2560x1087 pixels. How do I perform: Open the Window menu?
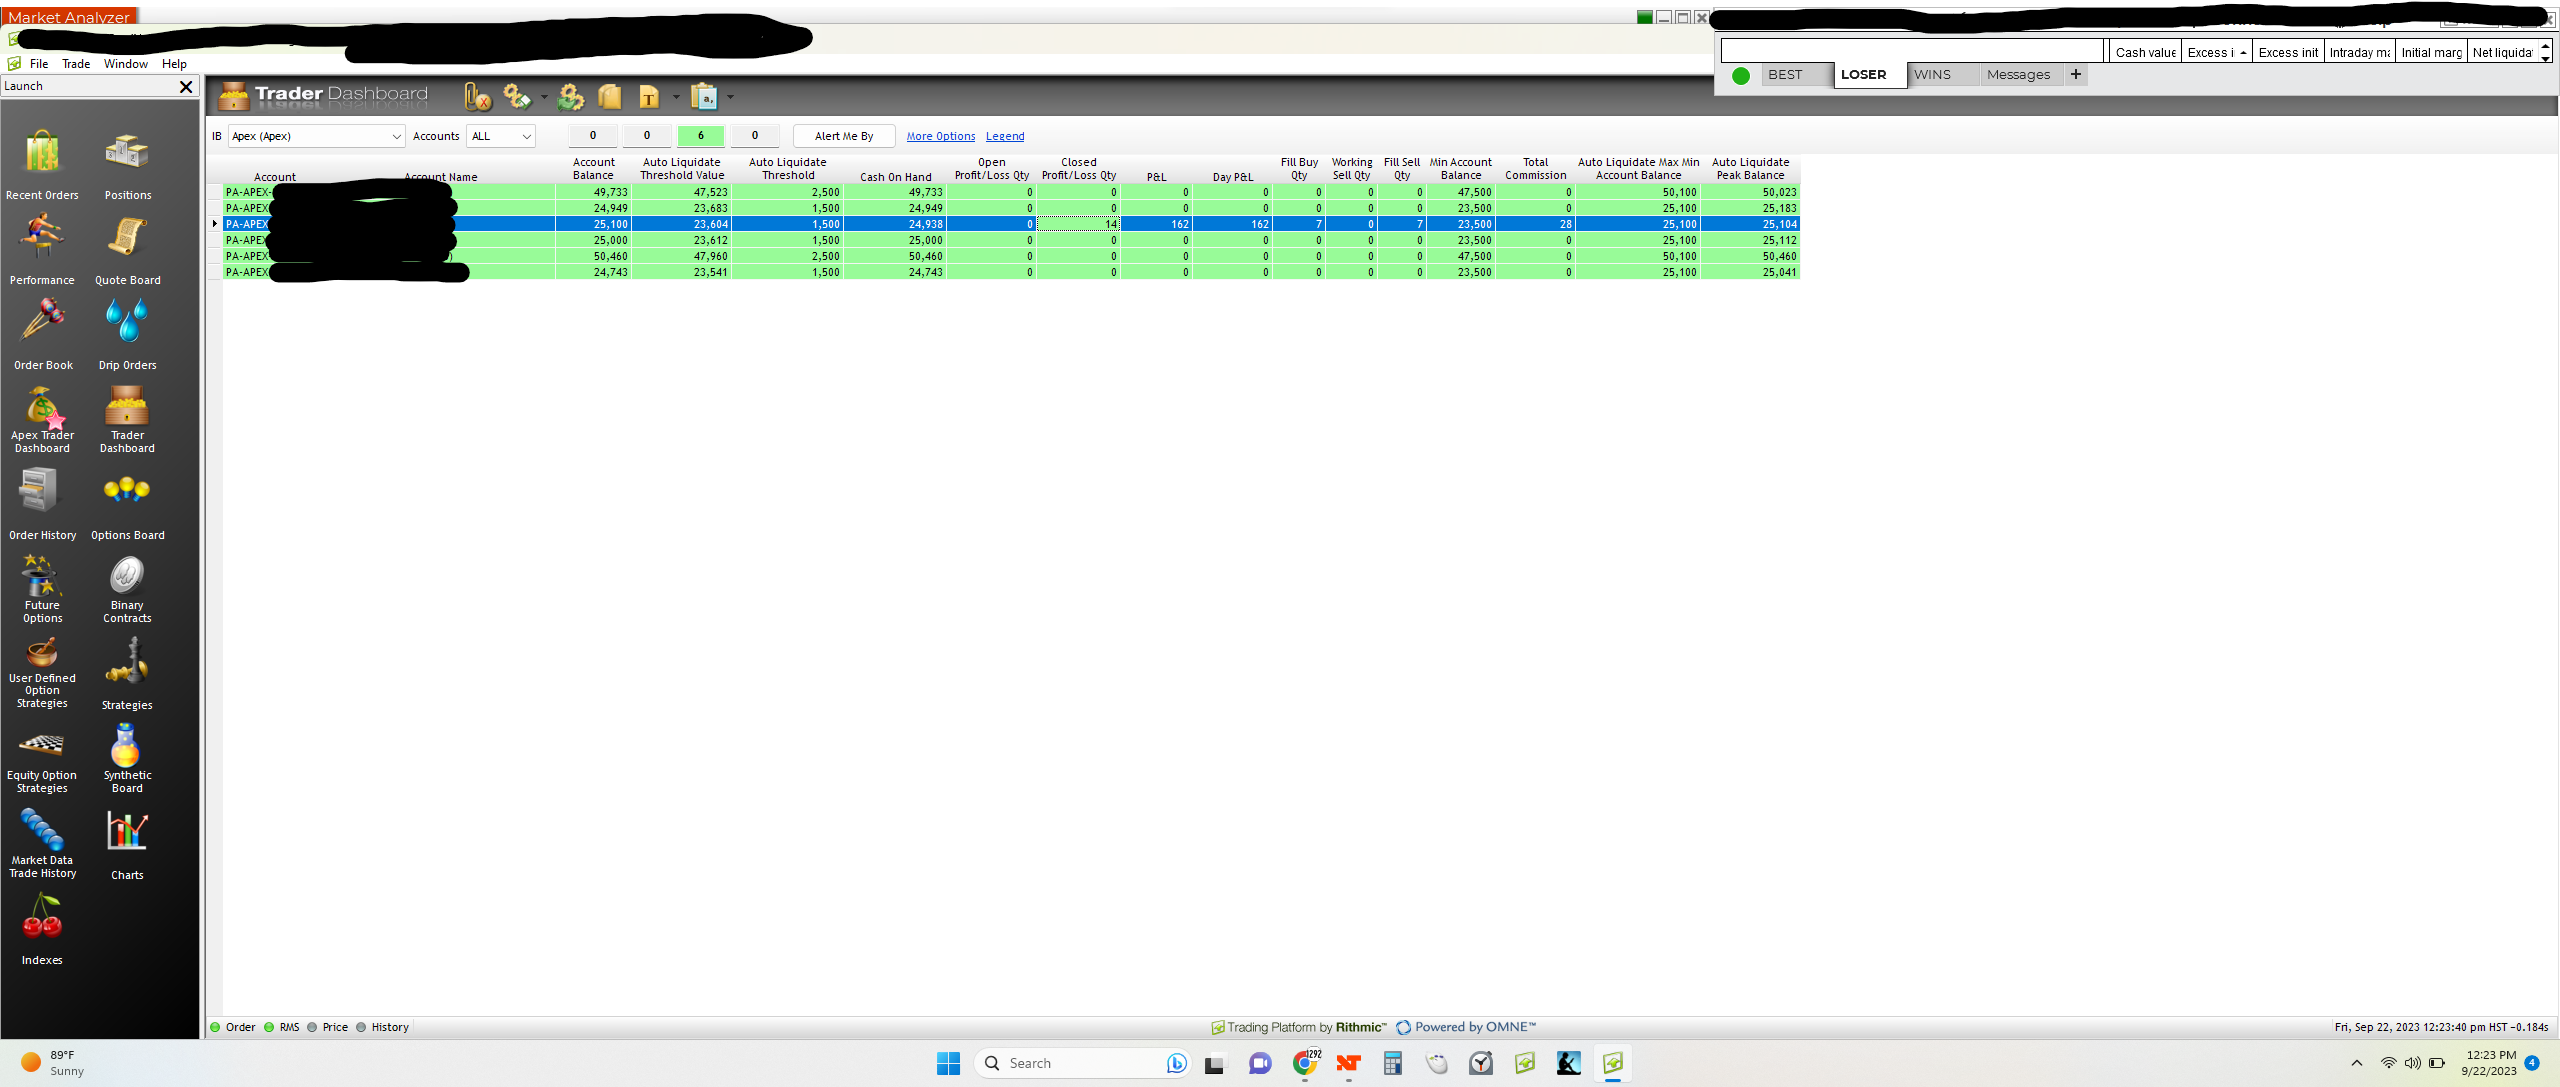[126, 64]
